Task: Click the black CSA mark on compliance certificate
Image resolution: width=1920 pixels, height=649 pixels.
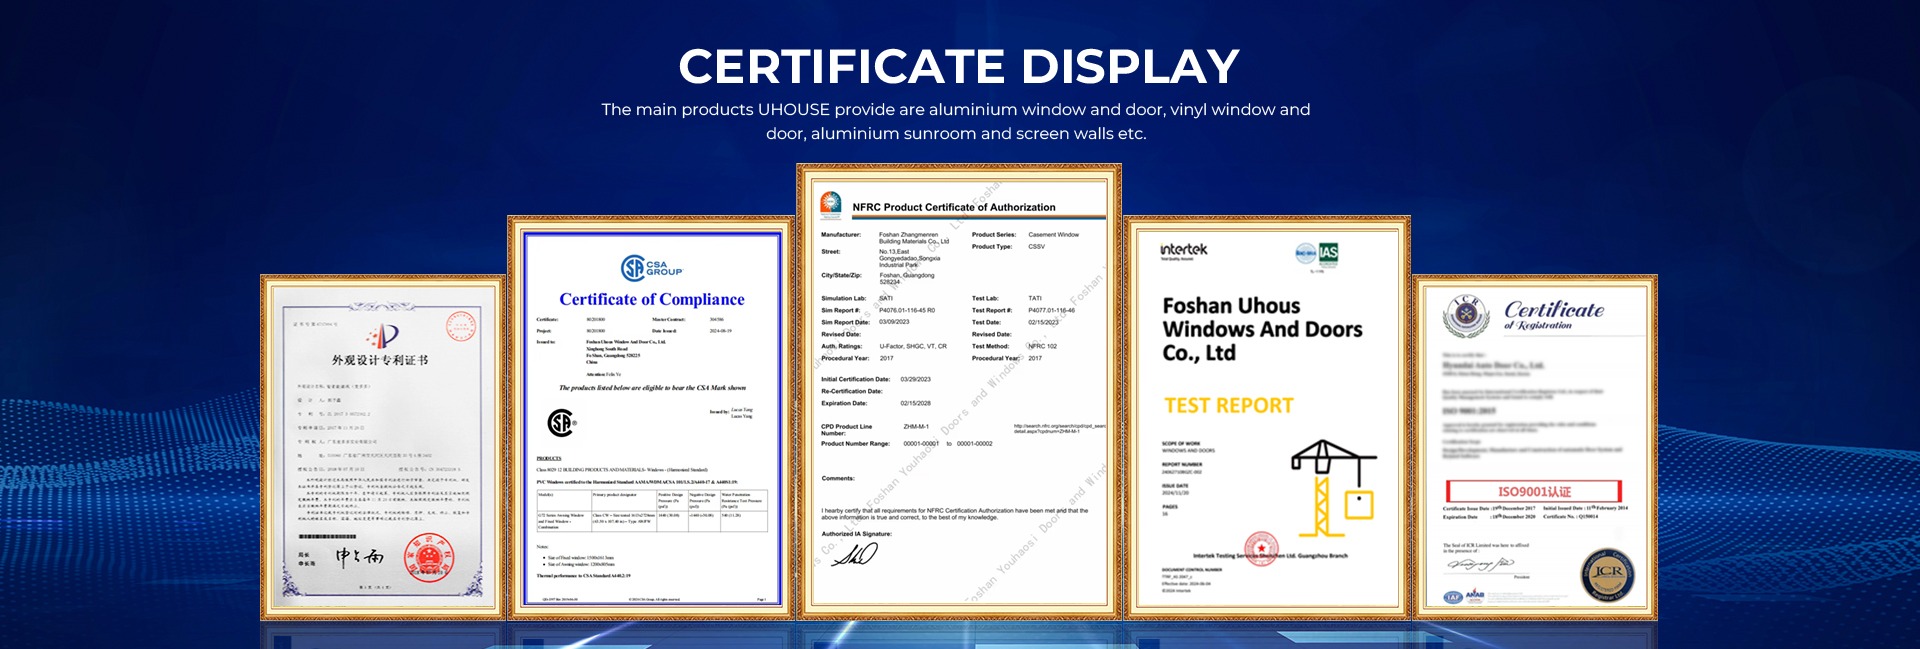Action: (561, 423)
